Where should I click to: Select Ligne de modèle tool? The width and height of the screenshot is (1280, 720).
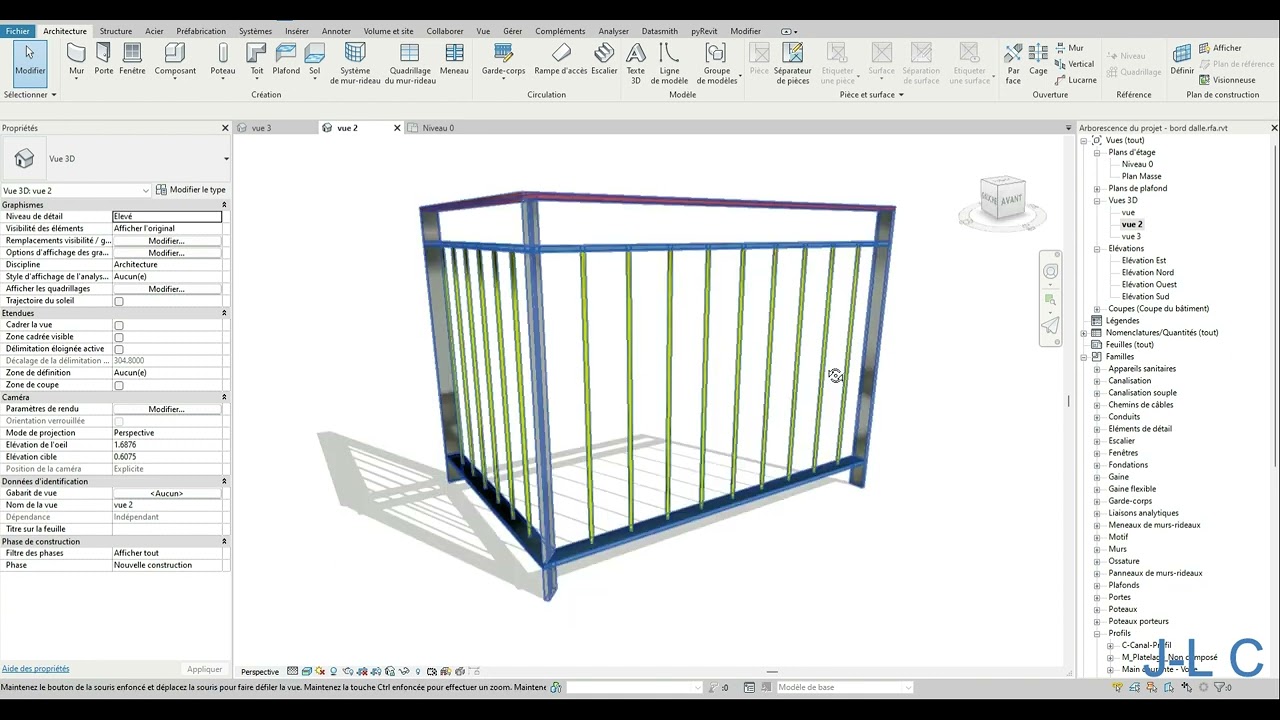669,64
